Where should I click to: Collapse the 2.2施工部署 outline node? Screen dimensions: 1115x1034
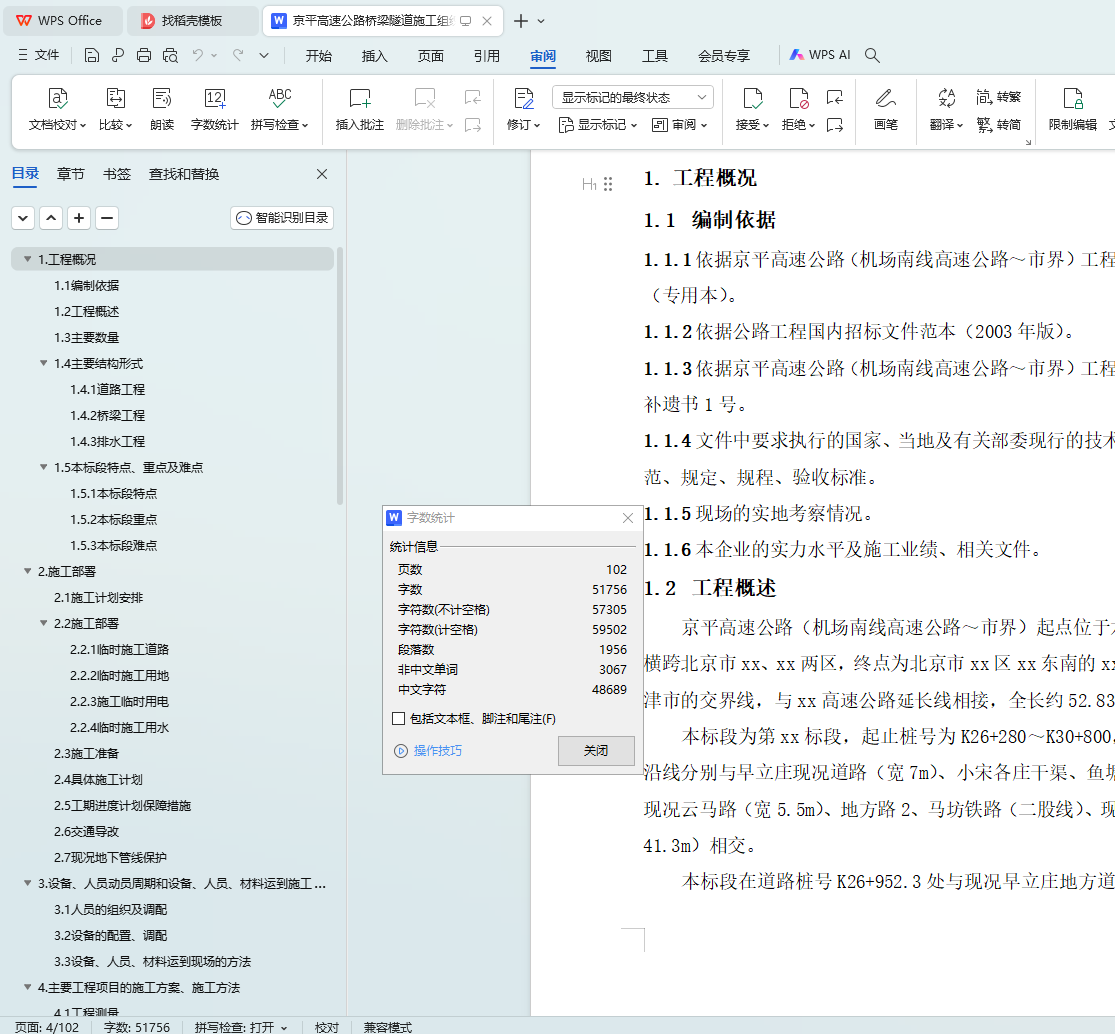44,623
